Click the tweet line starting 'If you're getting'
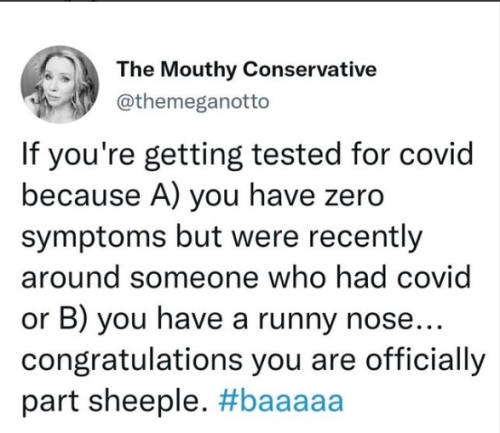Viewport: 500px width, 433px height. 247,157
